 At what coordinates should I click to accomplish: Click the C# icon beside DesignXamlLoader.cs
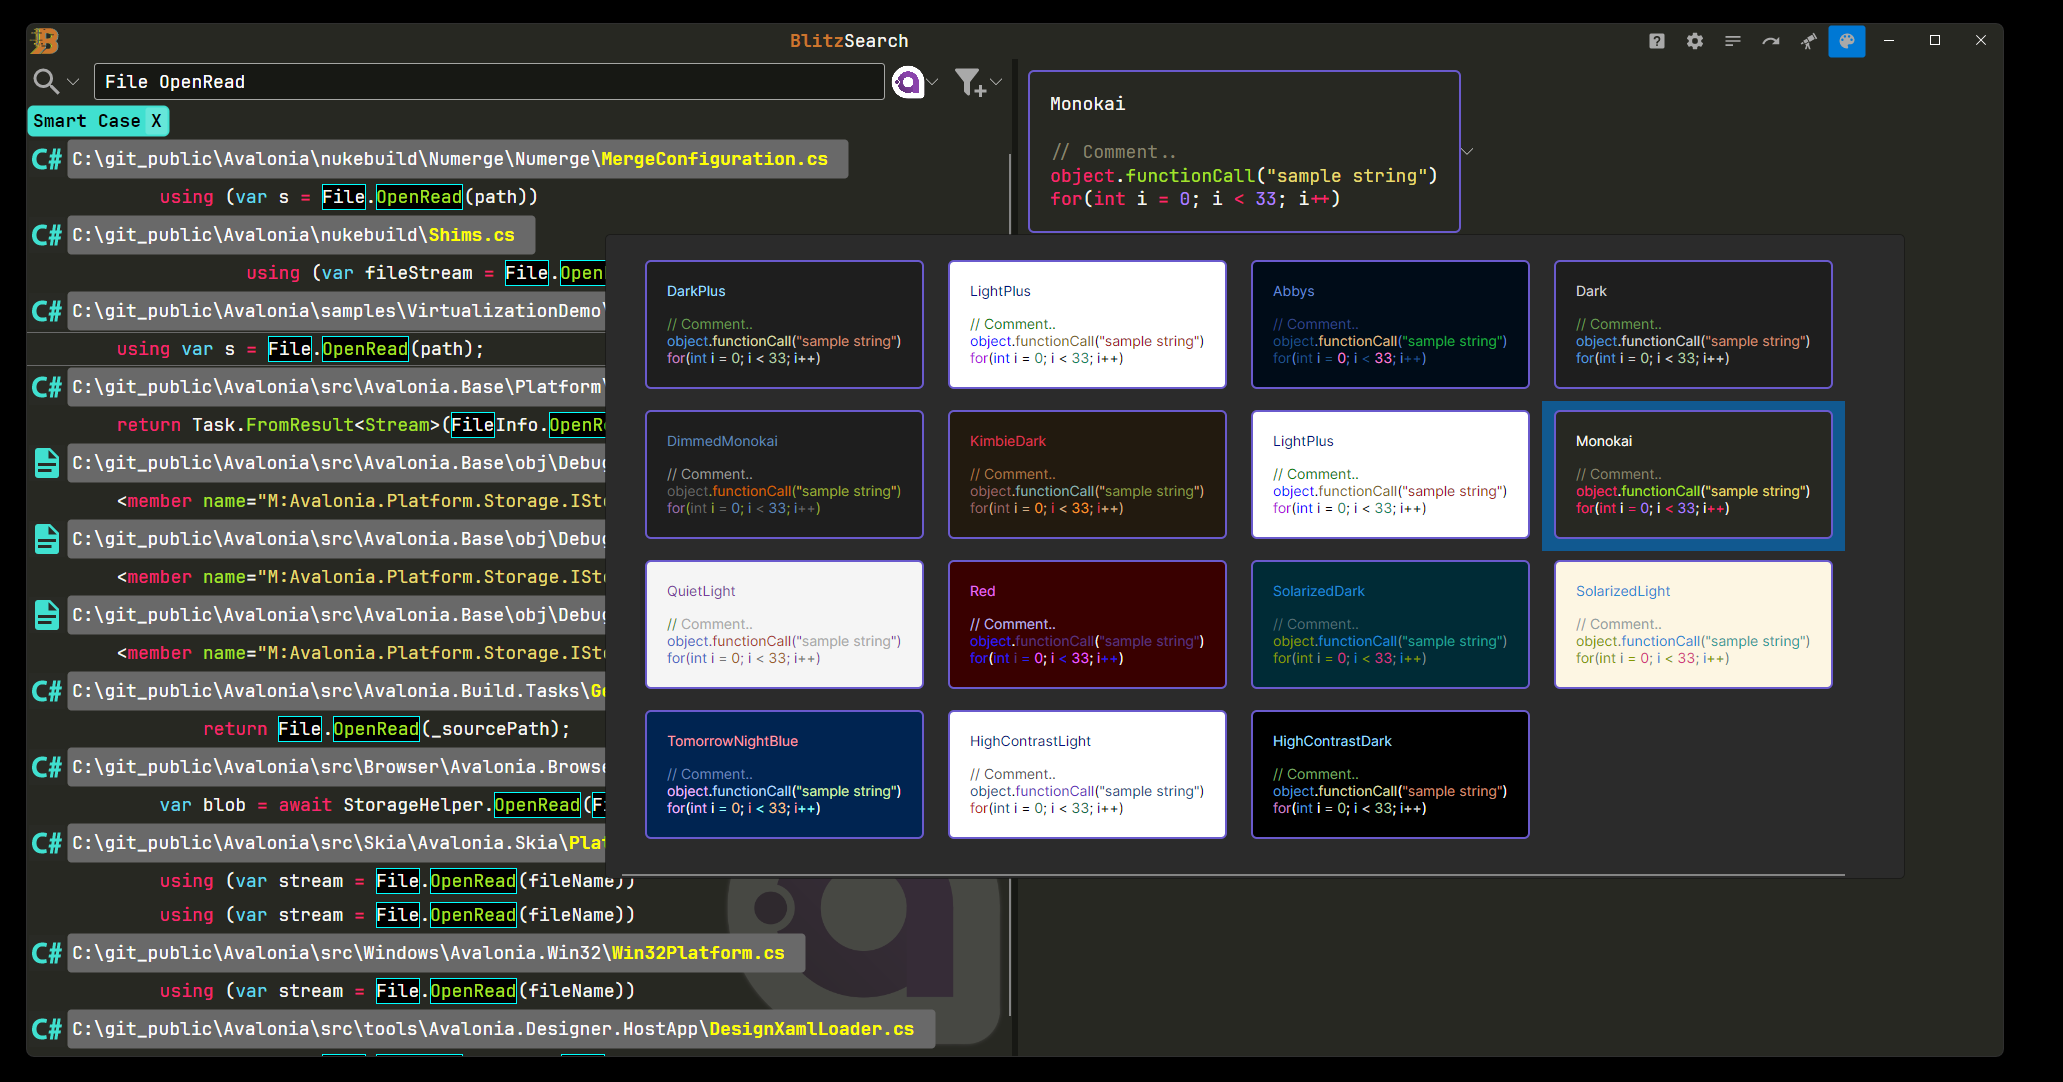click(47, 1029)
